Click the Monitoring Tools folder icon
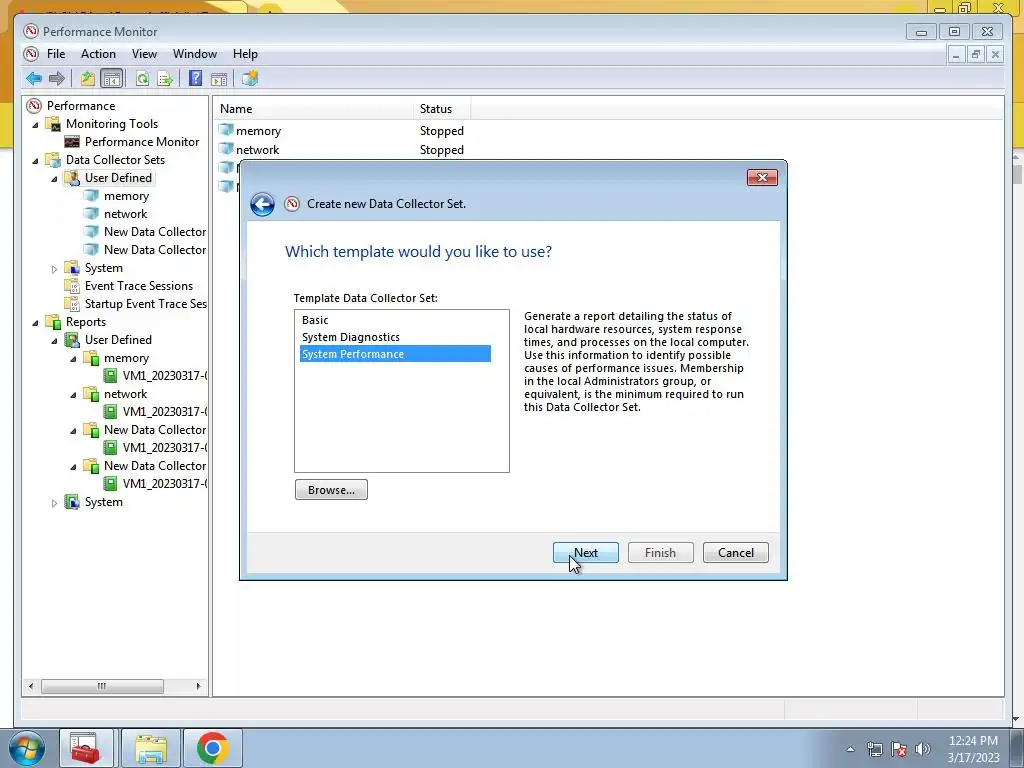The image size is (1024, 768). (x=54, y=123)
